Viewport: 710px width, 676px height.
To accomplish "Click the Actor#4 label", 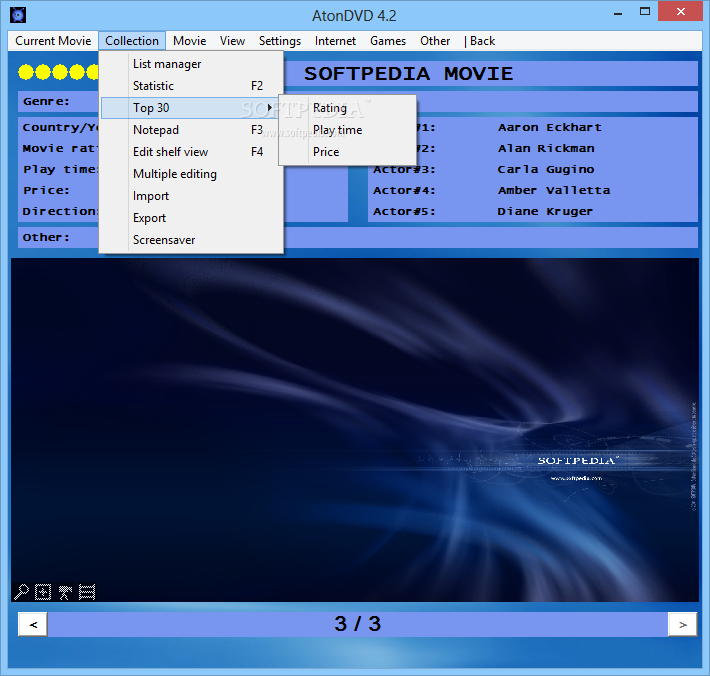I will point(404,190).
